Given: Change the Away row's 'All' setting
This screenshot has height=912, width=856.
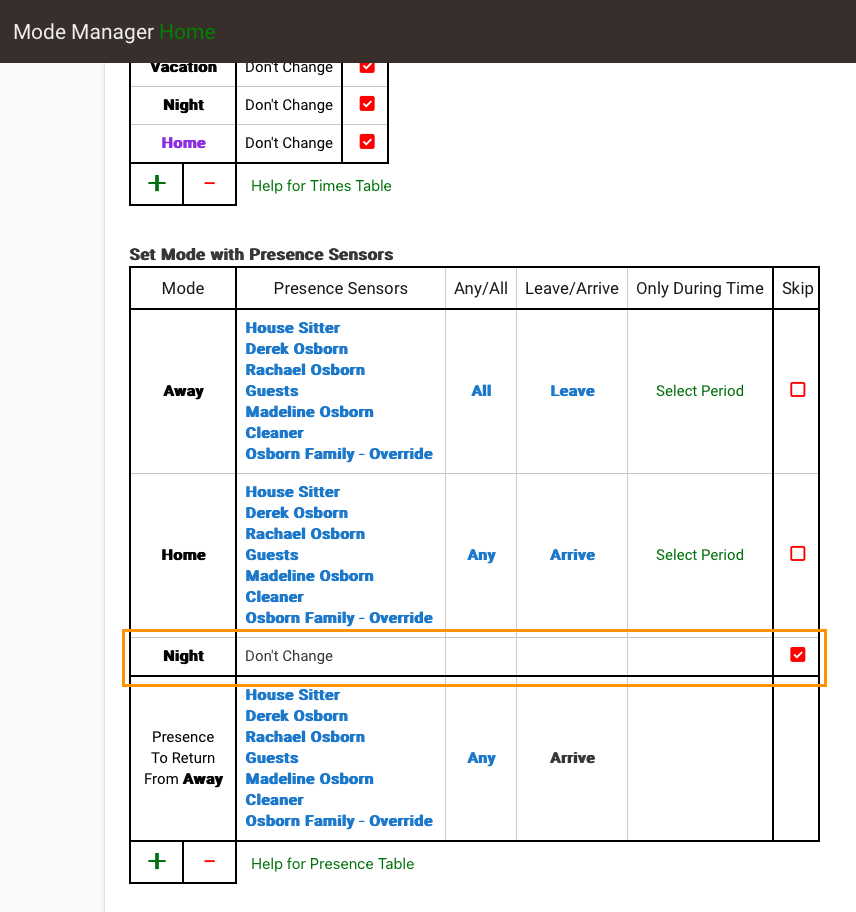Looking at the screenshot, I should [x=481, y=391].
